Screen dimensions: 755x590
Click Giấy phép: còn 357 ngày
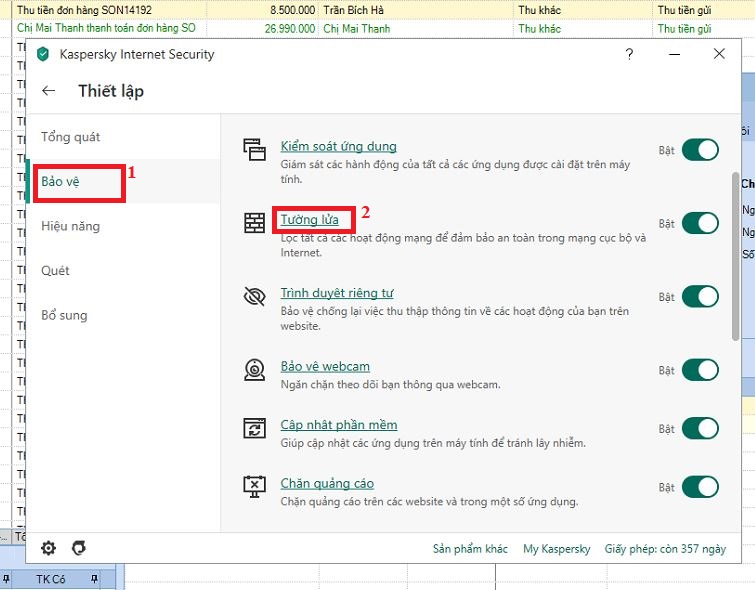[665, 549]
